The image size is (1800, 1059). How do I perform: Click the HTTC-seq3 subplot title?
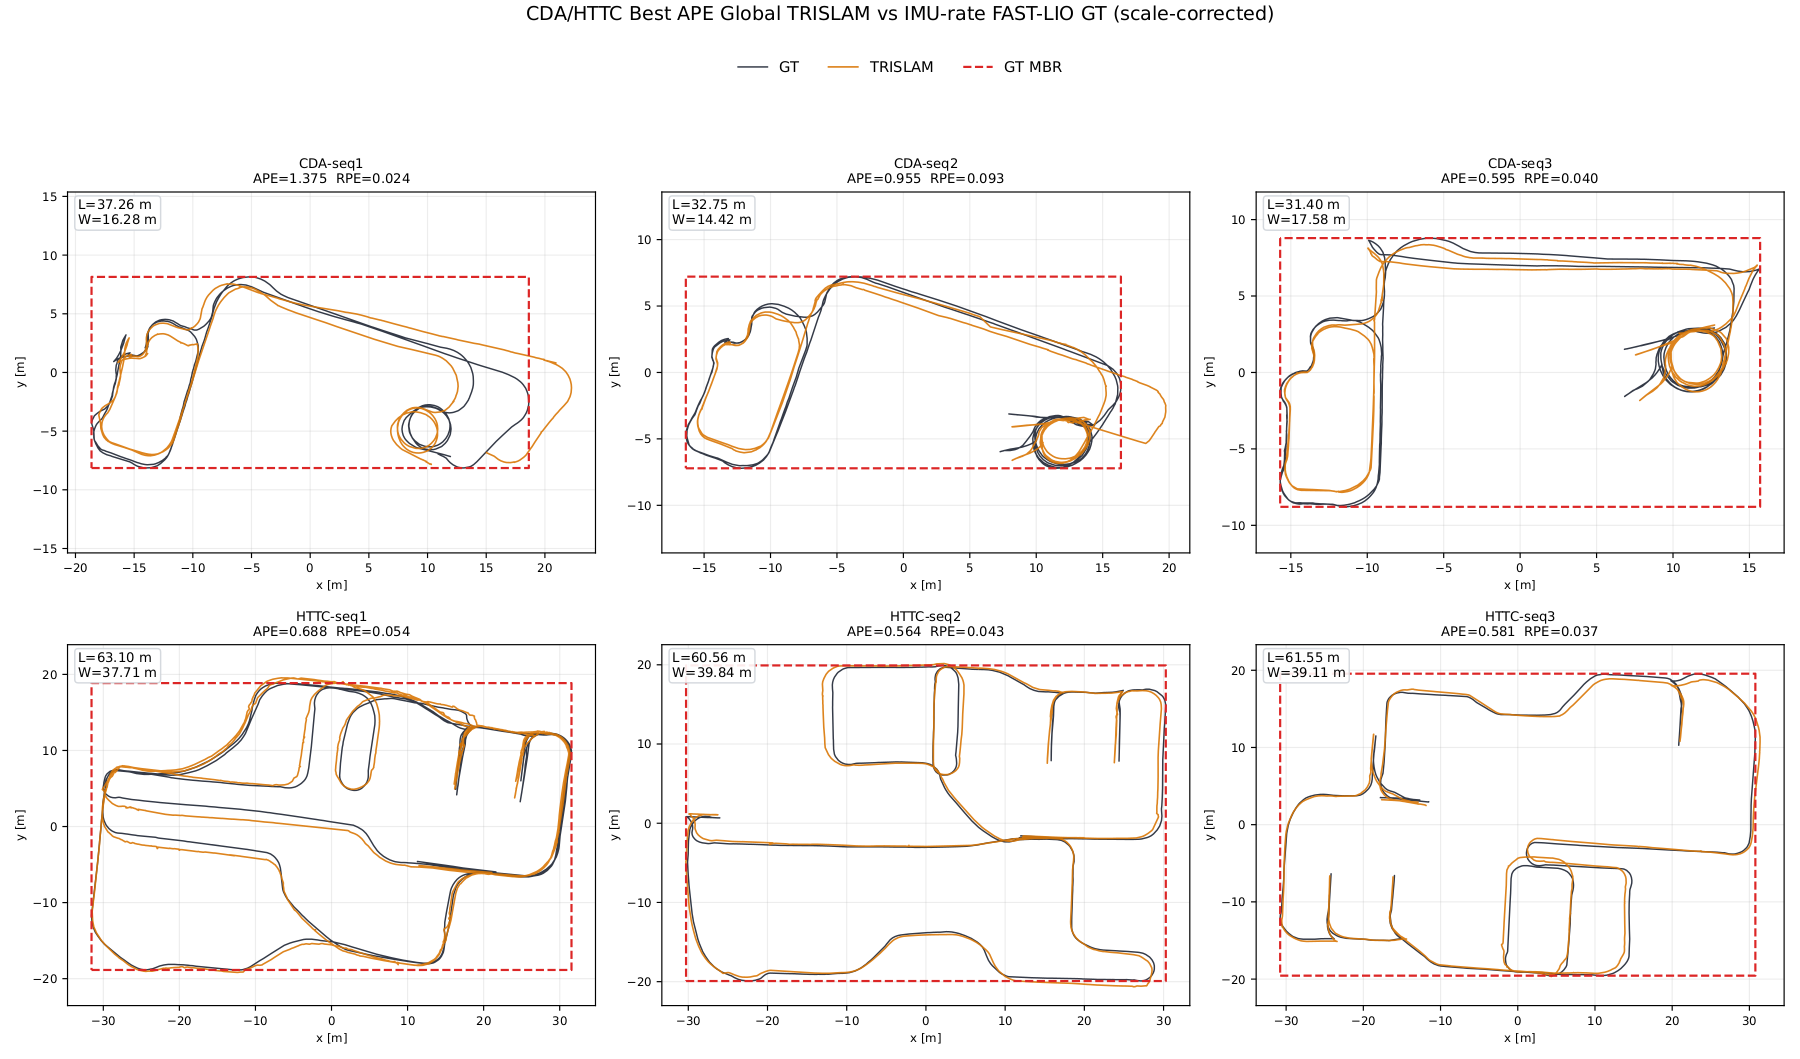[1520, 617]
